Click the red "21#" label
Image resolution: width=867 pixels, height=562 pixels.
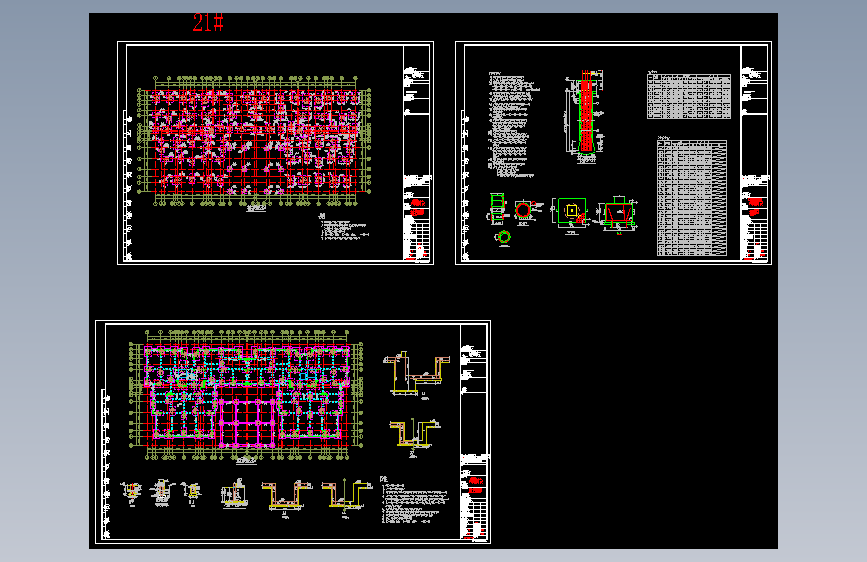pyautogui.click(x=208, y=23)
